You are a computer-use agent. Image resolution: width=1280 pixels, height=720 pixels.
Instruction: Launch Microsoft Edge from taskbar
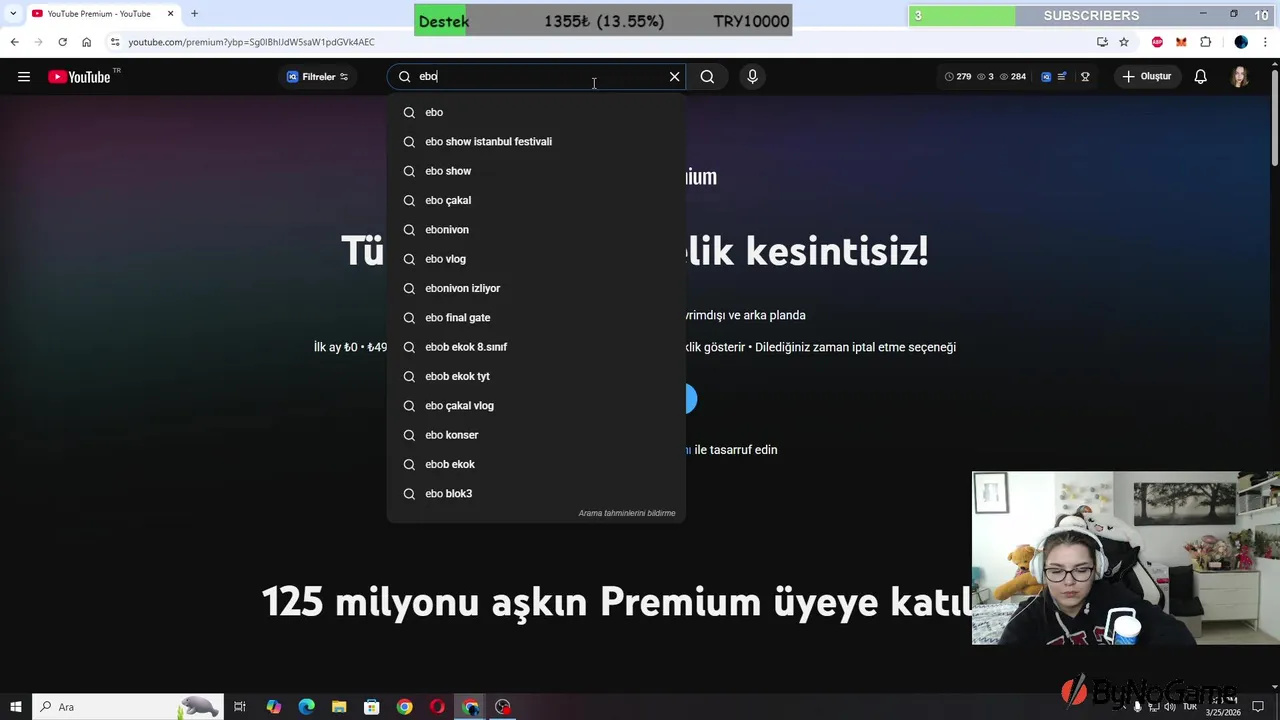point(306,707)
